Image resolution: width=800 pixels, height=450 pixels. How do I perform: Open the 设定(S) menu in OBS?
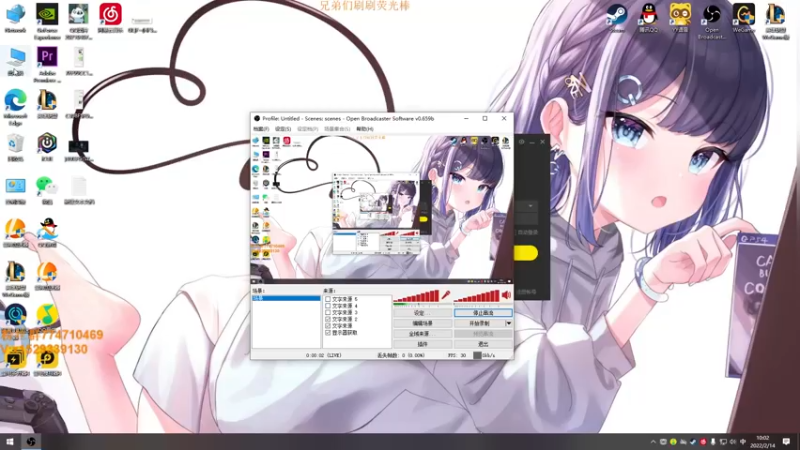coord(283,129)
